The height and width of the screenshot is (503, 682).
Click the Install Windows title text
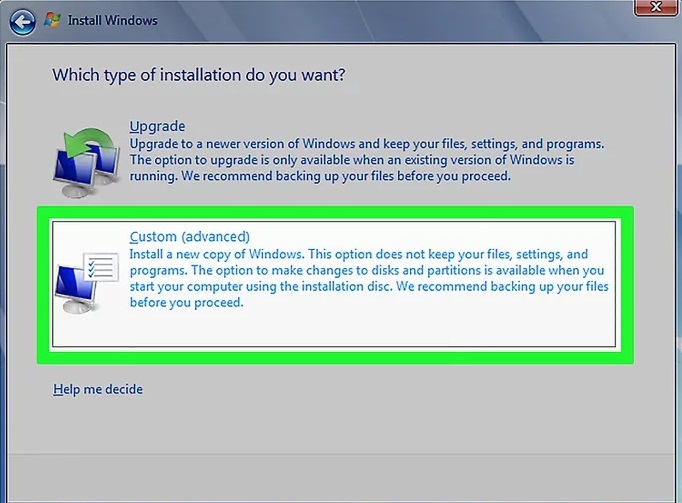(113, 20)
